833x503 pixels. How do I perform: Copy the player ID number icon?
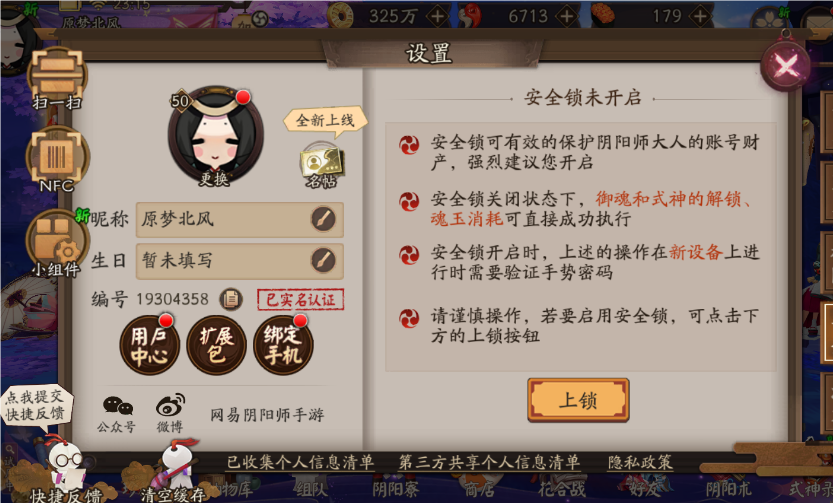click(x=231, y=299)
